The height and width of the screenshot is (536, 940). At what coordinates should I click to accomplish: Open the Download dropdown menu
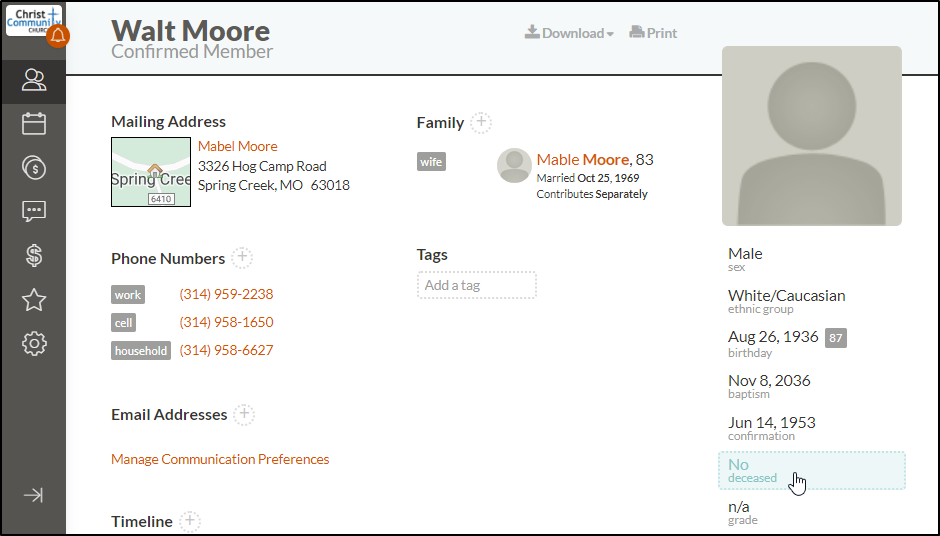569,33
